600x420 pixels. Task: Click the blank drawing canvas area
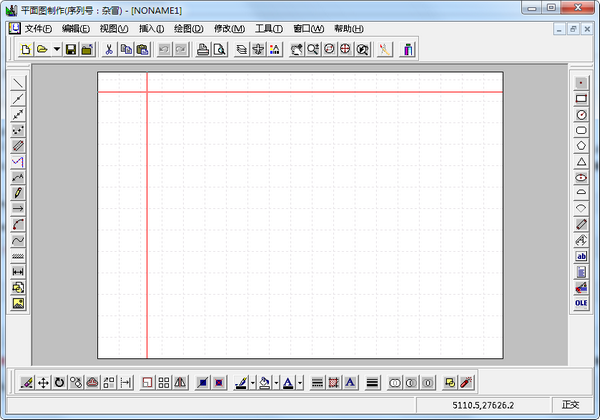(320, 230)
